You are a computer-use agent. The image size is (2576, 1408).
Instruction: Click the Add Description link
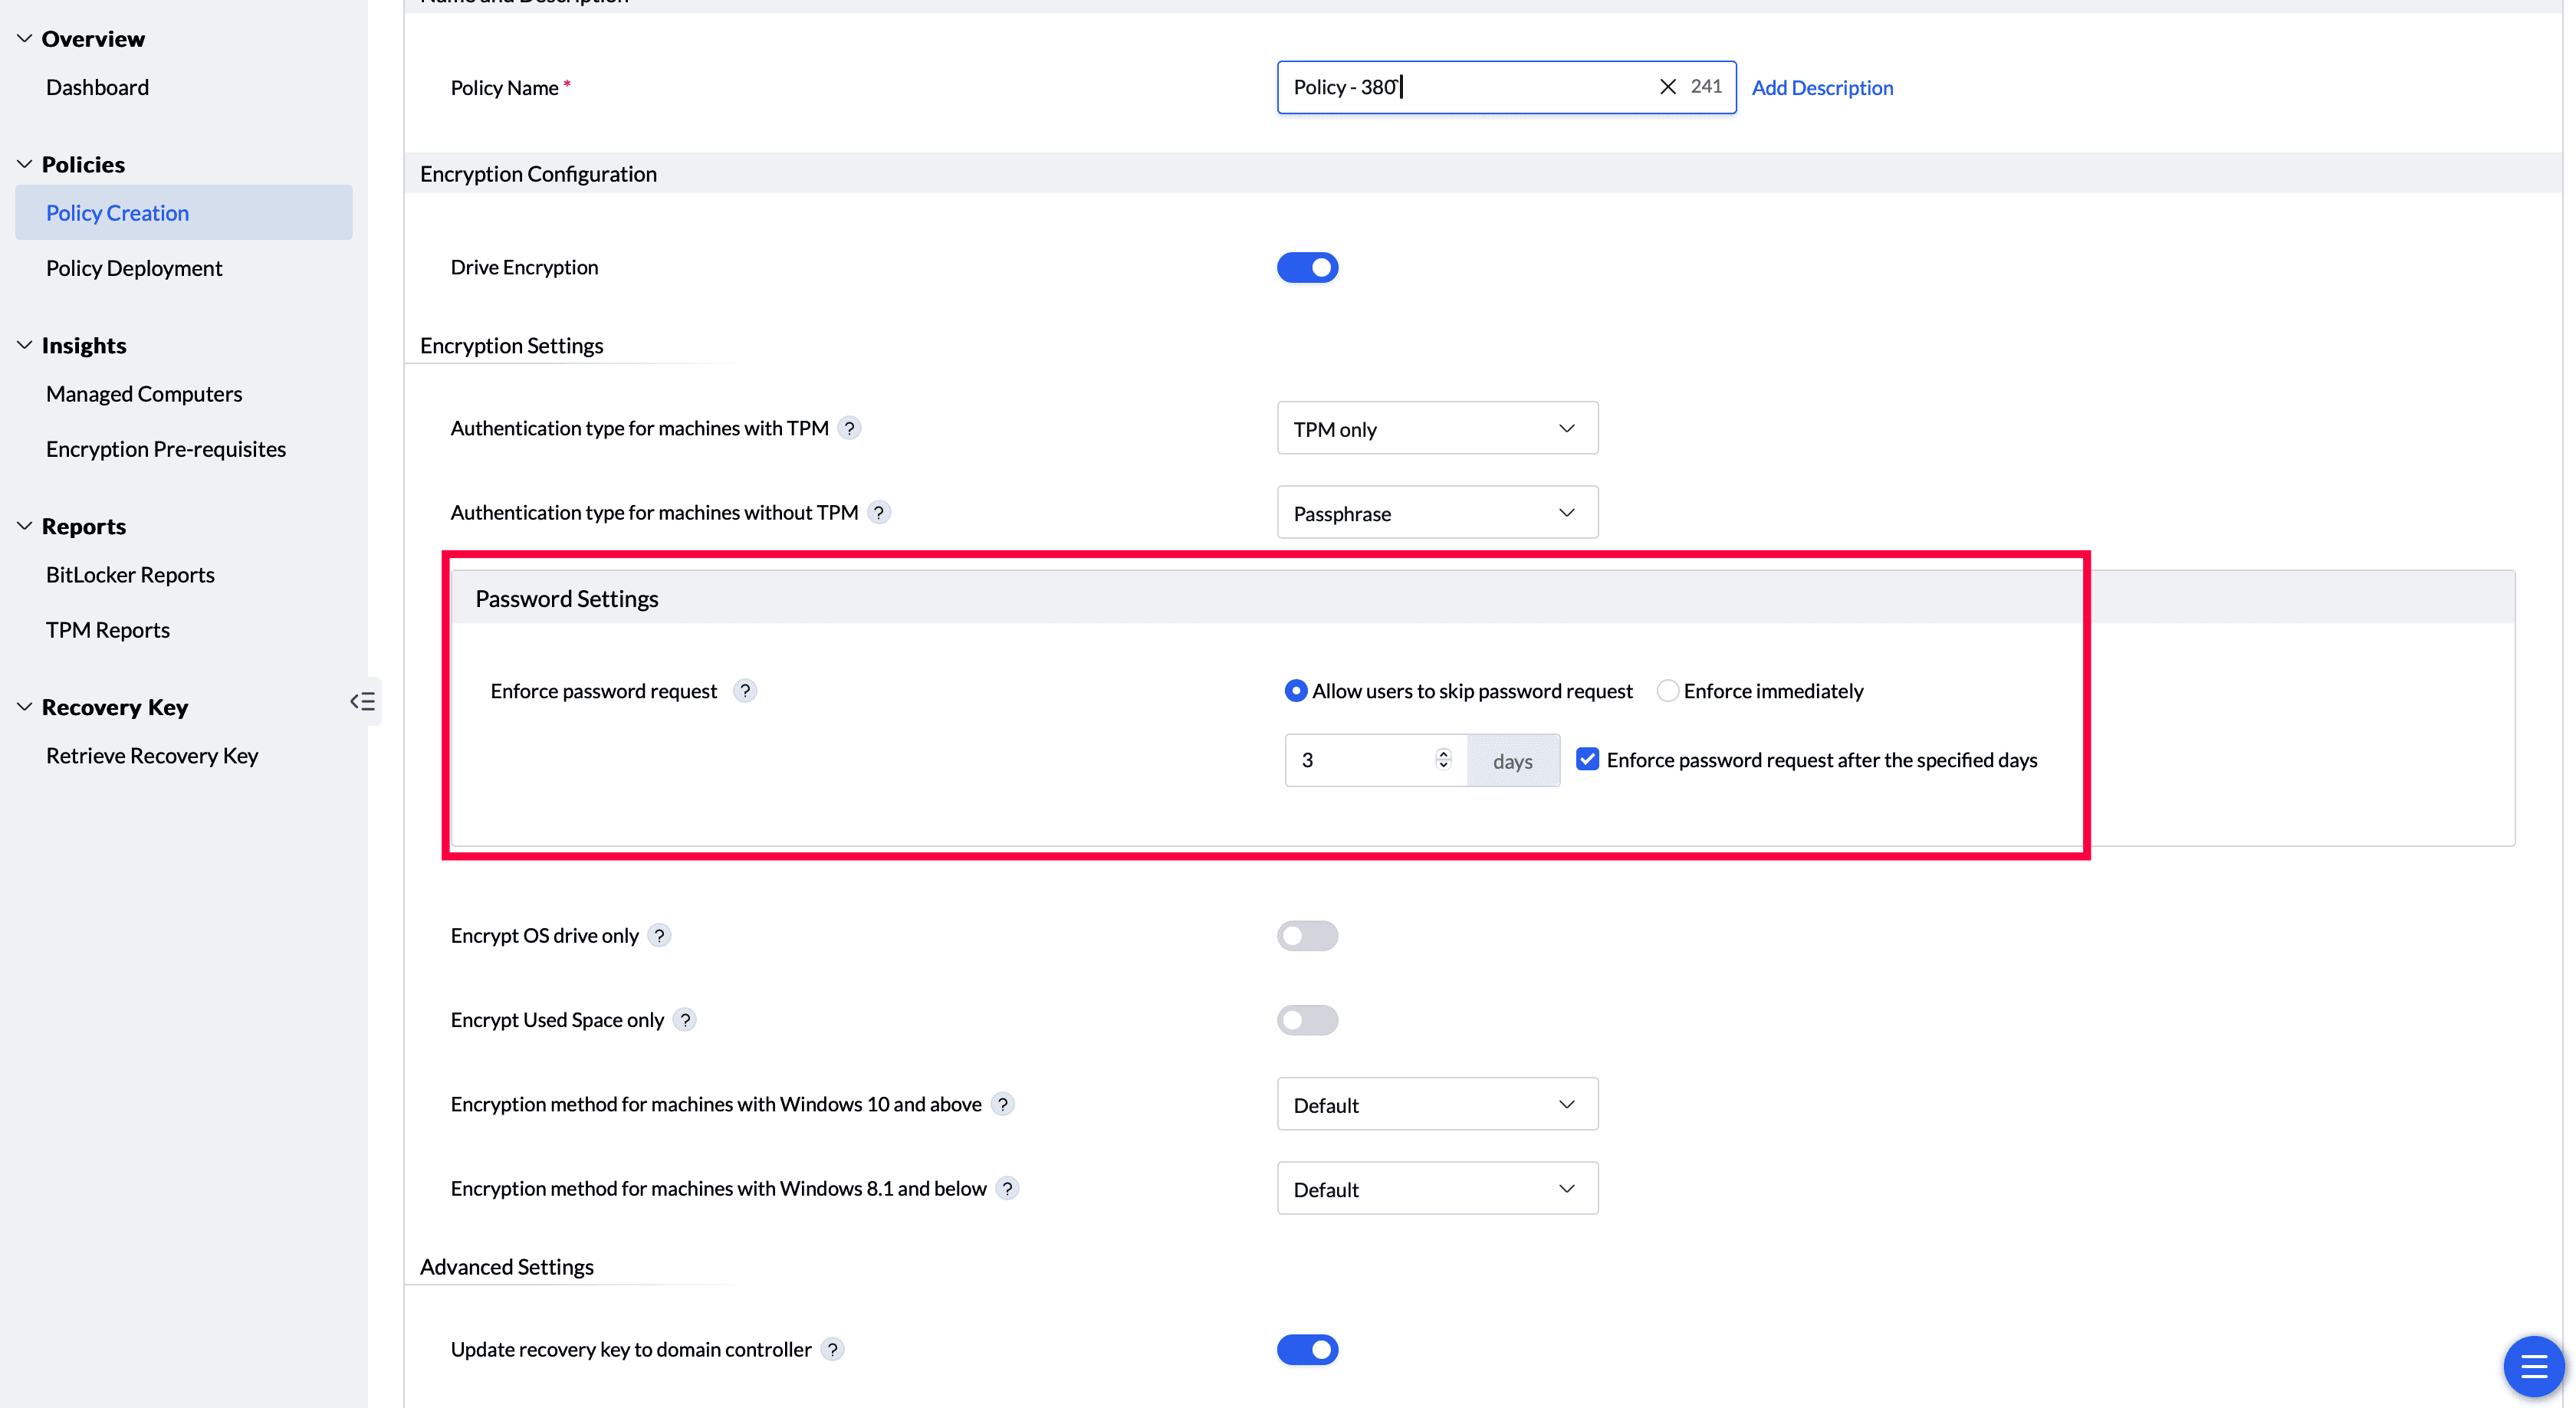(1822, 88)
